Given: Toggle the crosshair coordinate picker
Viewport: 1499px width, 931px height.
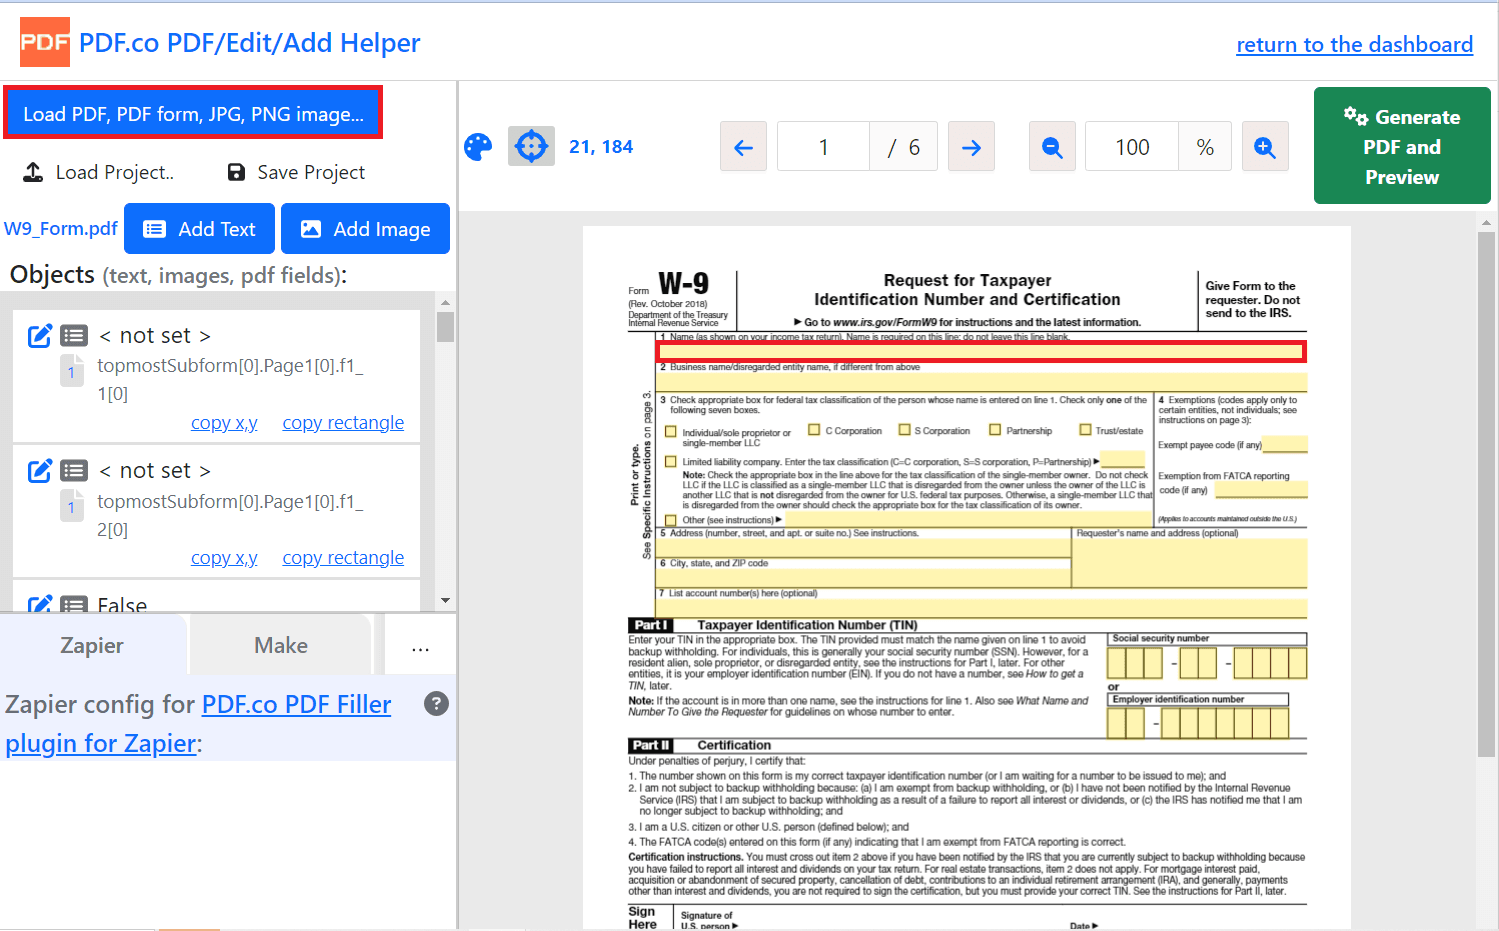Looking at the screenshot, I should tap(531, 147).
